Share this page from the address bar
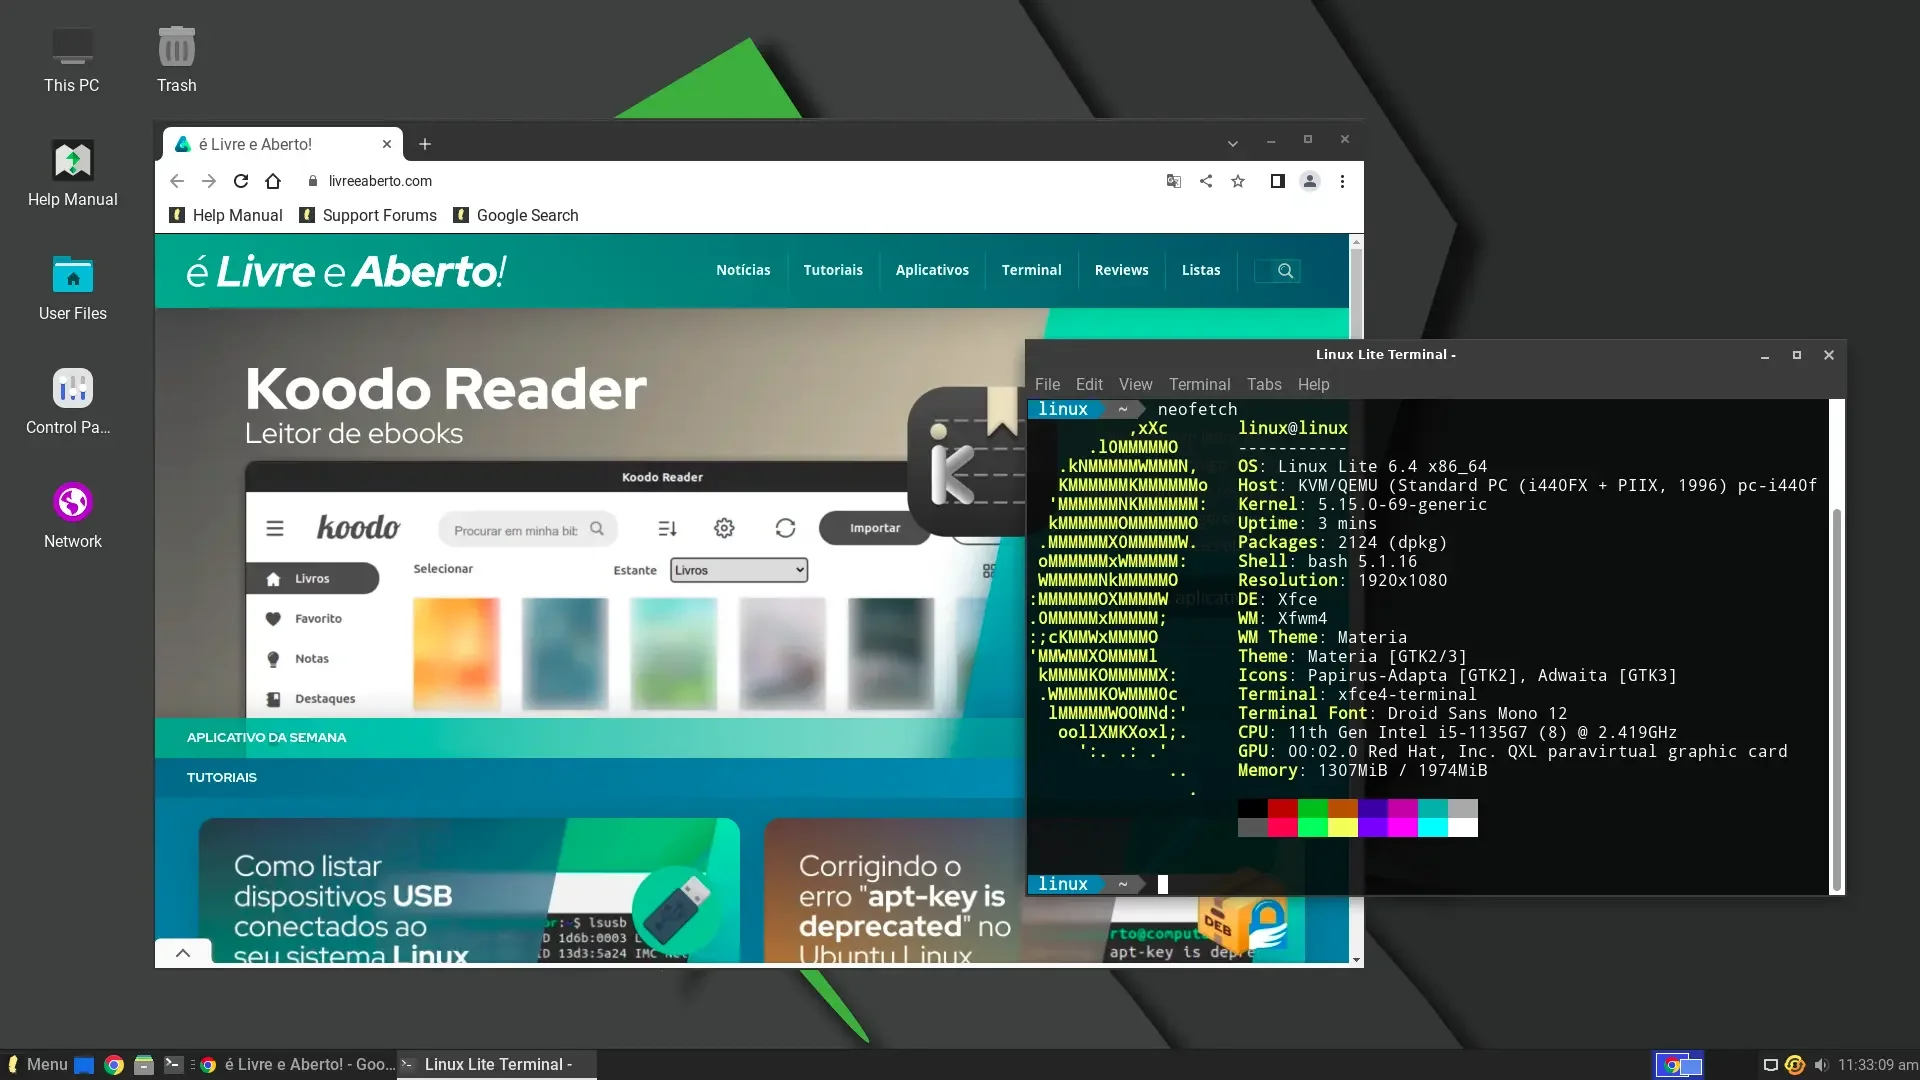The width and height of the screenshot is (1920, 1080). pyautogui.click(x=1206, y=181)
